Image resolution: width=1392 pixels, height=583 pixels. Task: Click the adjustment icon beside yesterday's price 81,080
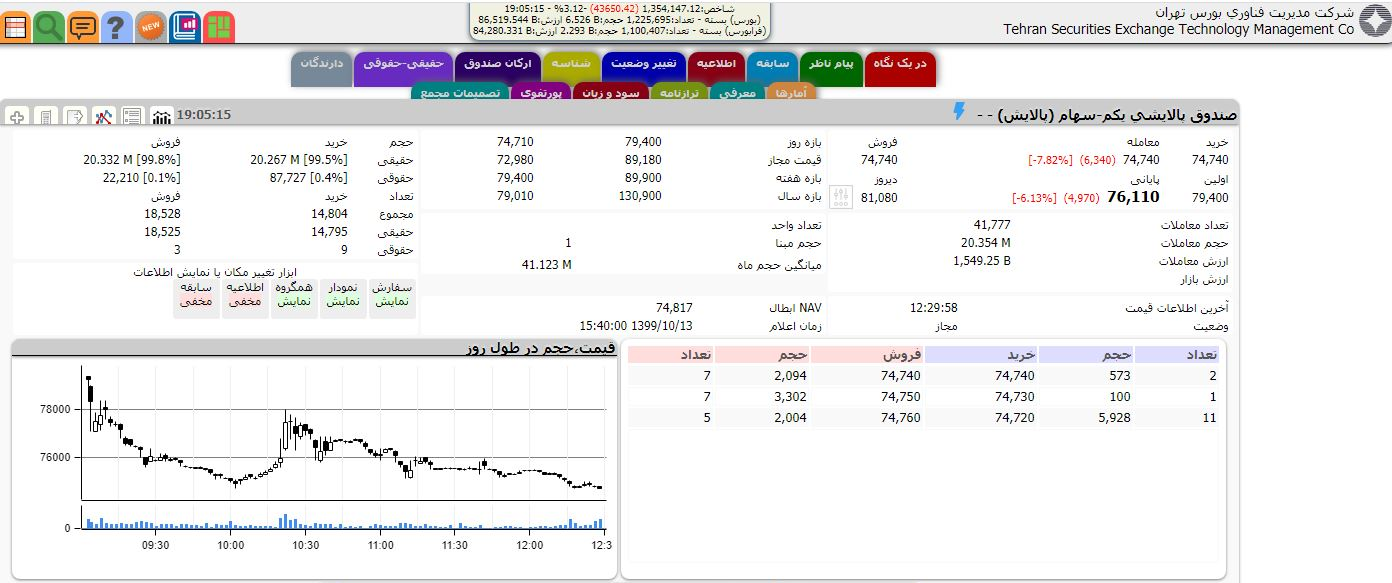[842, 197]
